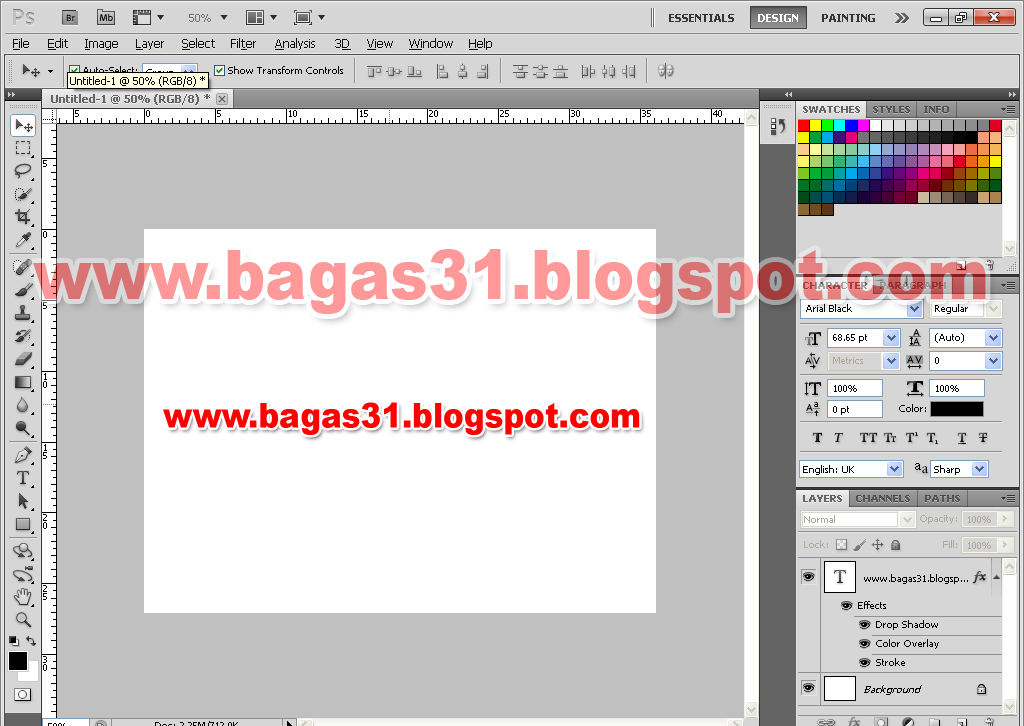Select the Zoom tool
Image resolution: width=1024 pixels, height=726 pixels.
(x=24, y=619)
